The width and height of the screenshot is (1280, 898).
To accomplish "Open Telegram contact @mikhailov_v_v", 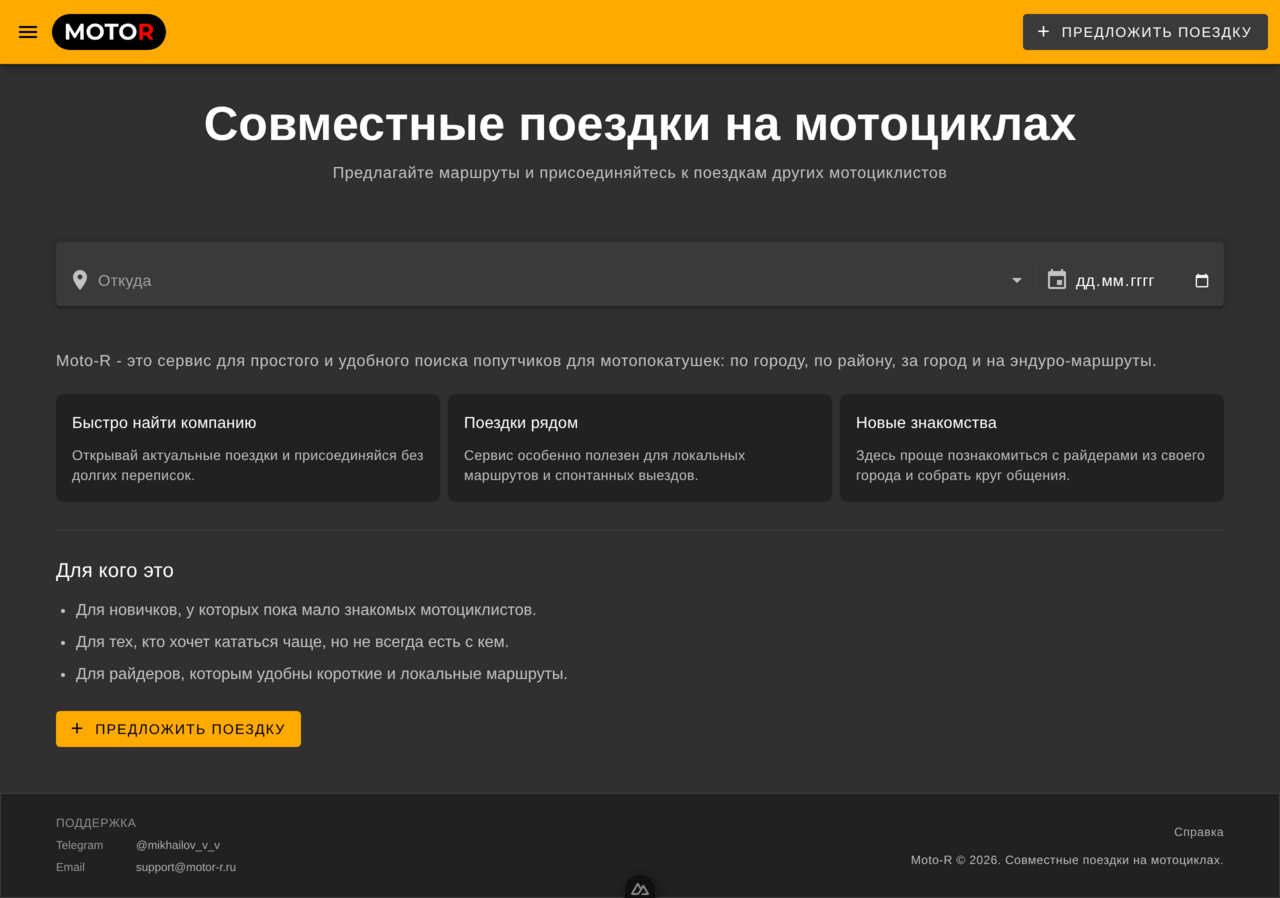I will coord(178,845).
